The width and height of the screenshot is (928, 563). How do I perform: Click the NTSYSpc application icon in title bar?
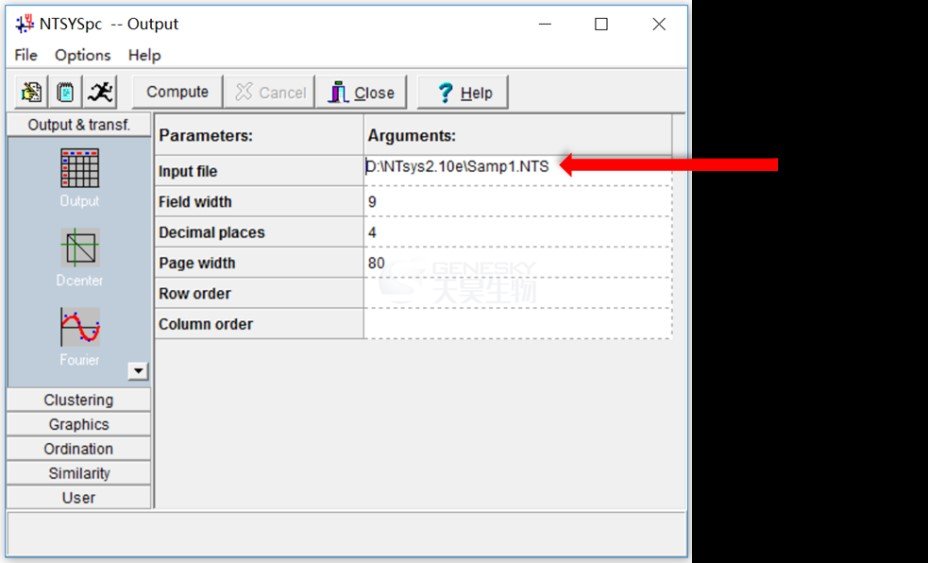pyautogui.click(x=25, y=24)
